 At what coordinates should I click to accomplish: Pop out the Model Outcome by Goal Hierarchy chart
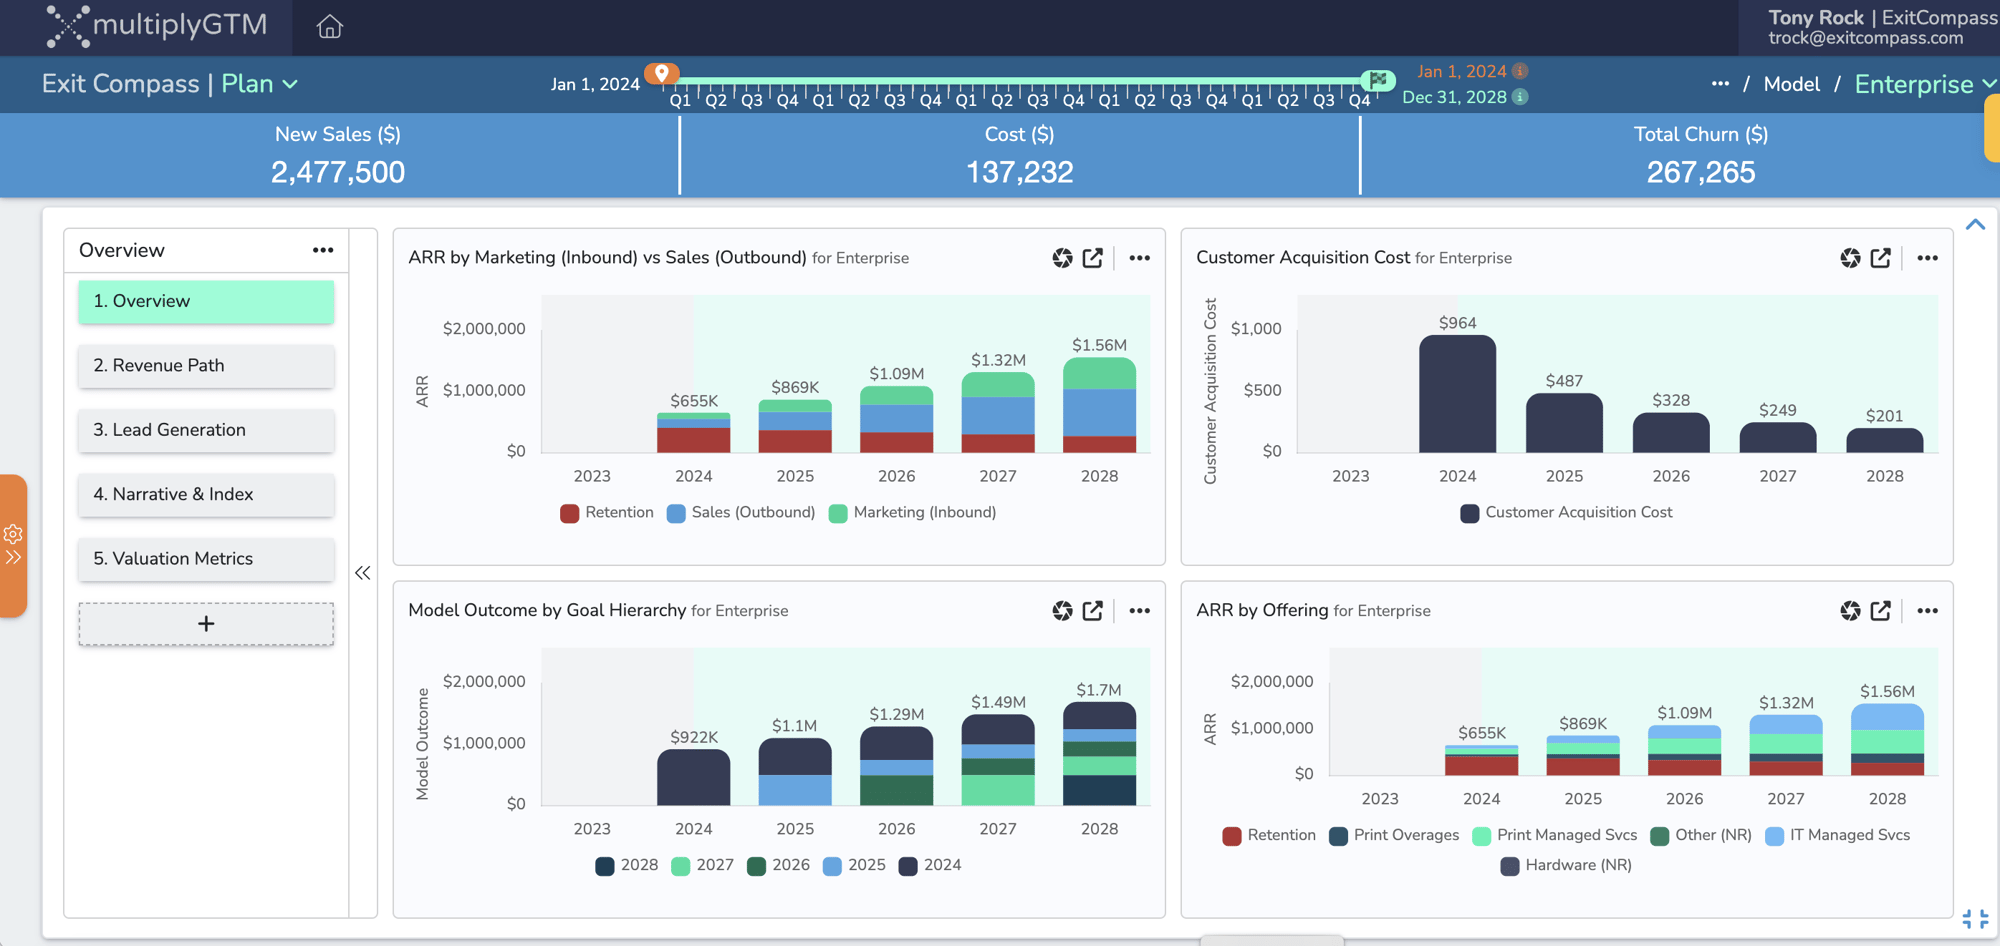[1093, 611]
